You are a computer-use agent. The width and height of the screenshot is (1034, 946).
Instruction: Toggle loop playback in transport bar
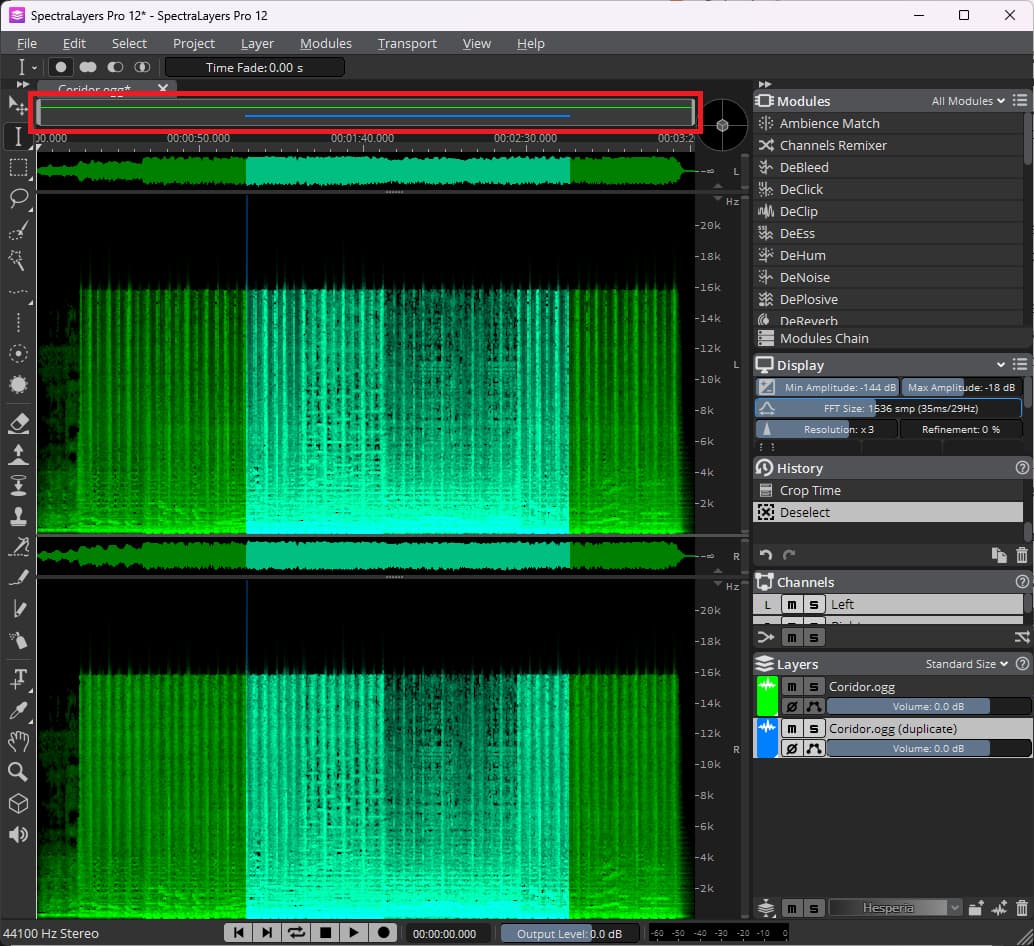(x=296, y=932)
